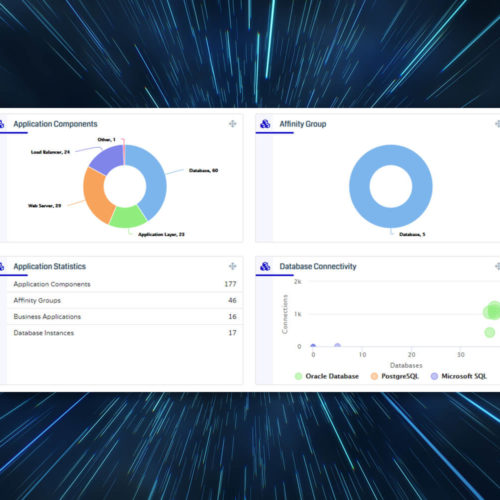Click the 10 x-axis tick label
Image resolution: width=500 pixels, height=500 pixels.
(x=362, y=355)
